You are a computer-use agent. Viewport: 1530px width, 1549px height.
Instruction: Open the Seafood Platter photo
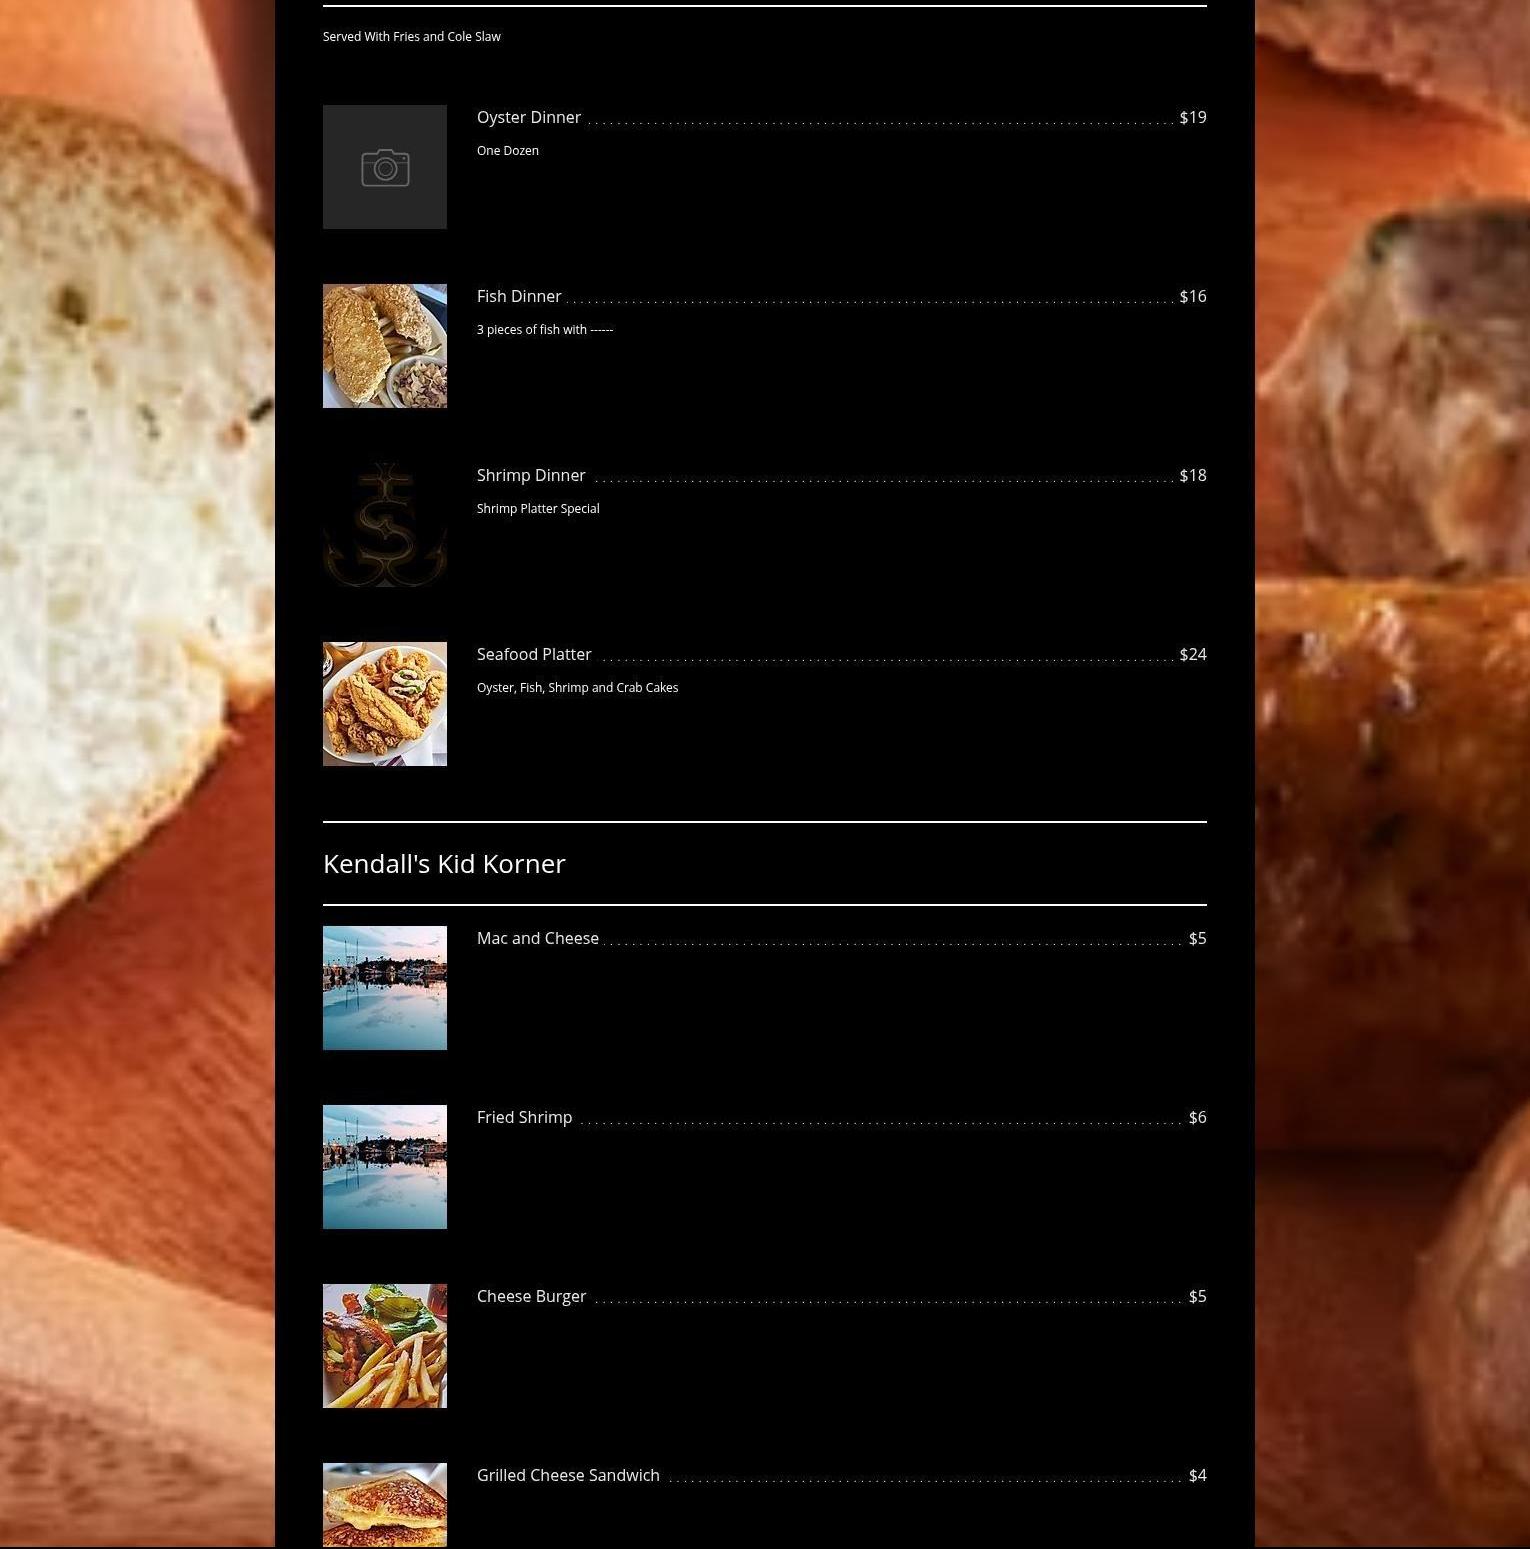(385, 704)
